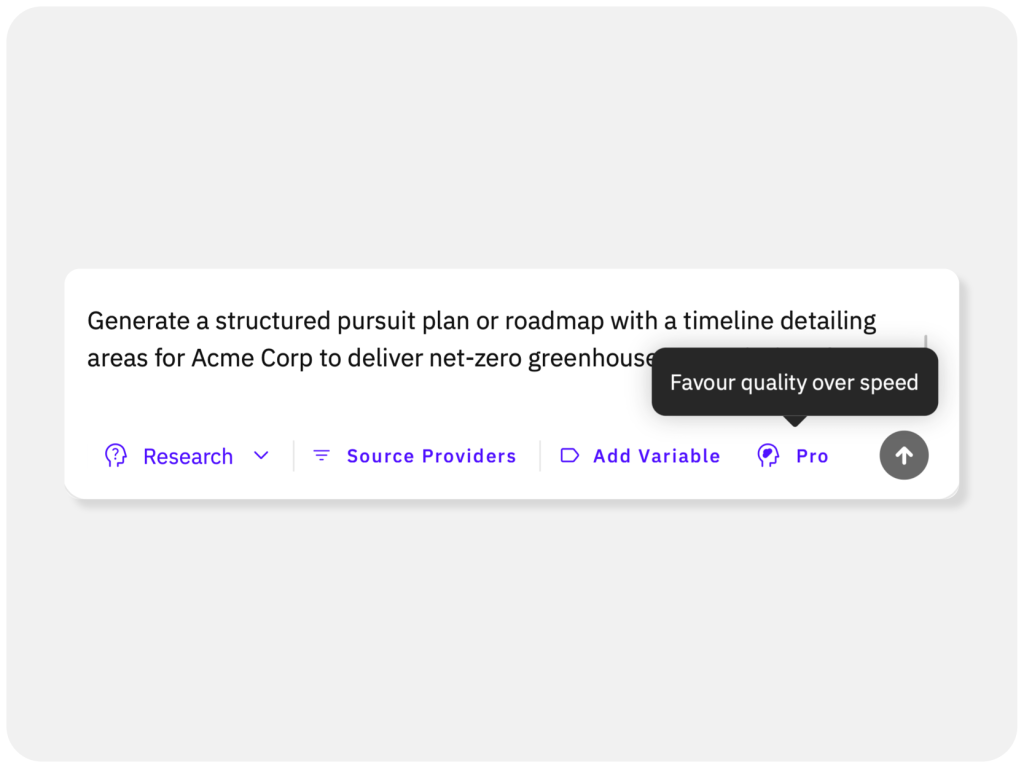Screen dimensions: 1024x768
Task: Open the Source Providers options
Action: [x=431, y=456]
